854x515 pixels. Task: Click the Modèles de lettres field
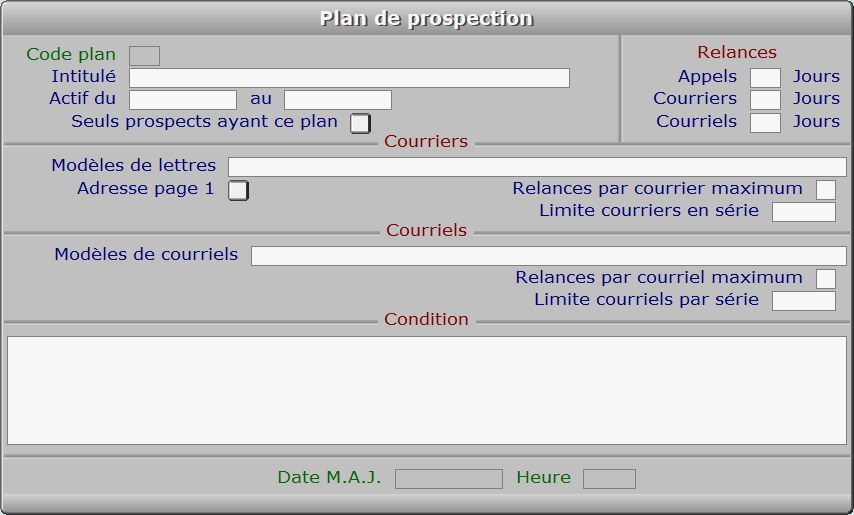[x=537, y=167]
